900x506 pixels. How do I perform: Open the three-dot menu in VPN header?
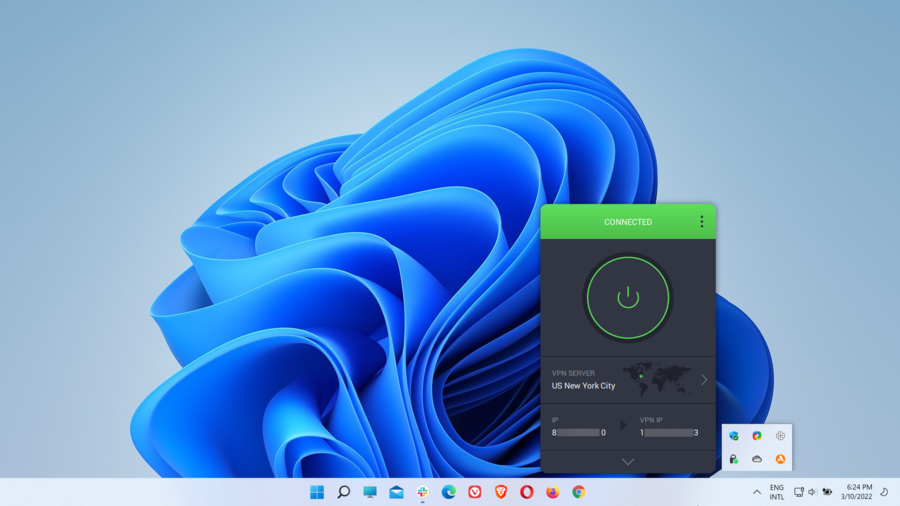[701, 222]
